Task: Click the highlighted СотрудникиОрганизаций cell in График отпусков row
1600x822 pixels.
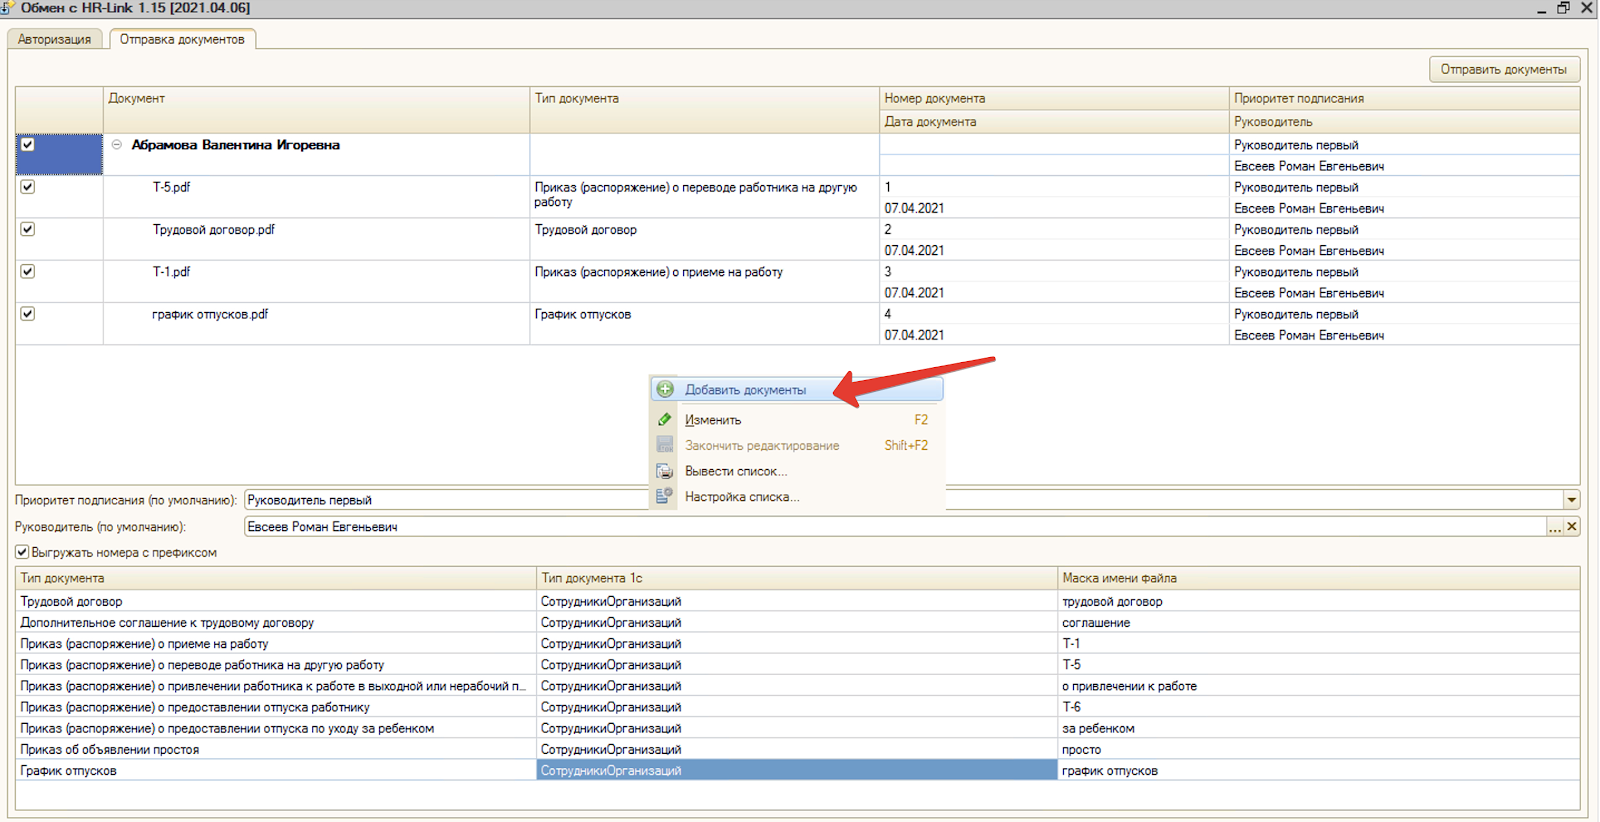Action: [x=797, y=770]
